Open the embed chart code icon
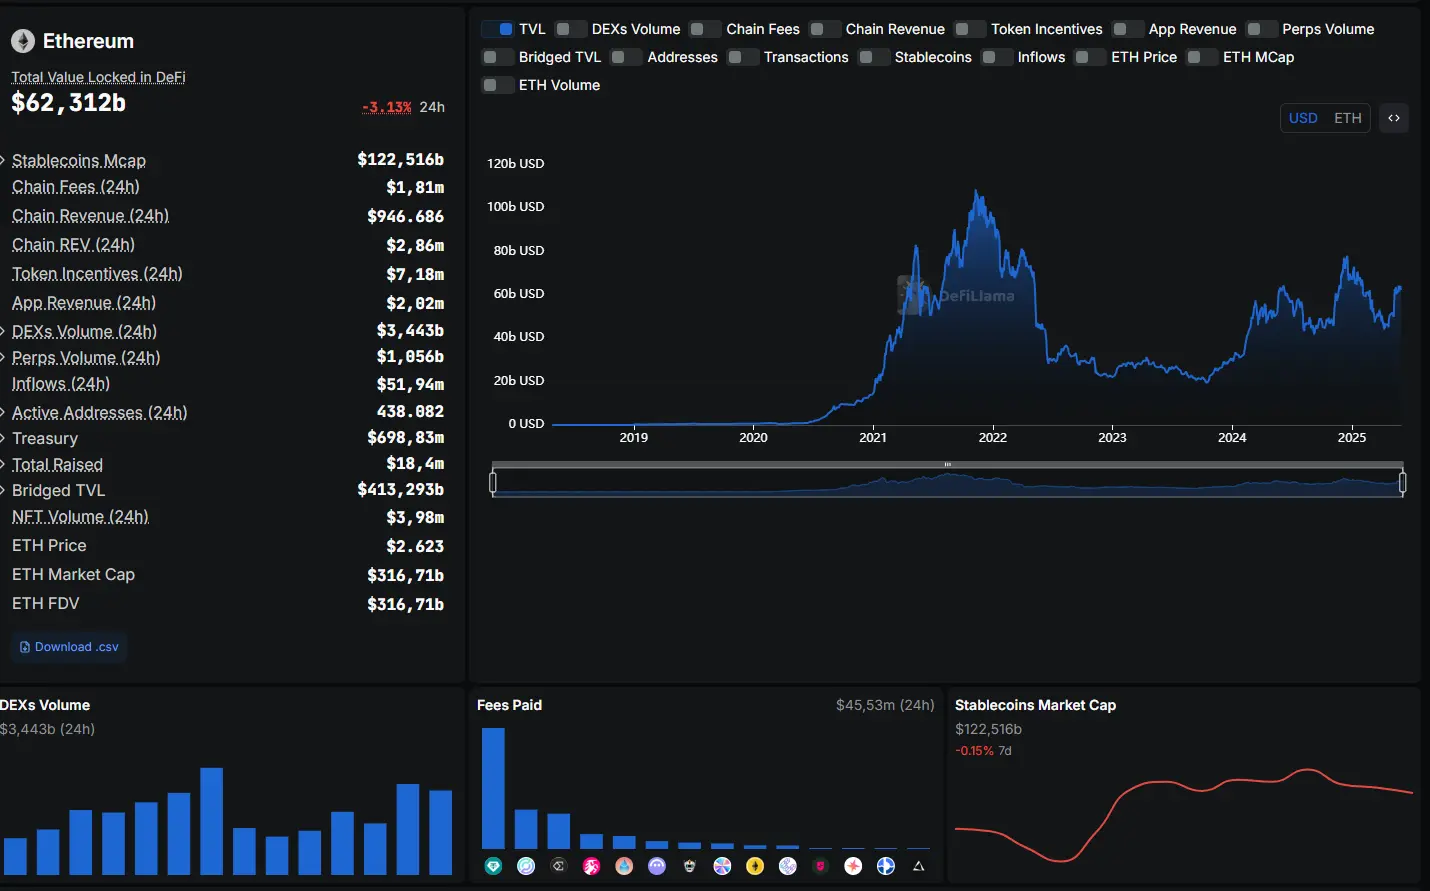The image size is (1430, 891). coord(1394,118)
